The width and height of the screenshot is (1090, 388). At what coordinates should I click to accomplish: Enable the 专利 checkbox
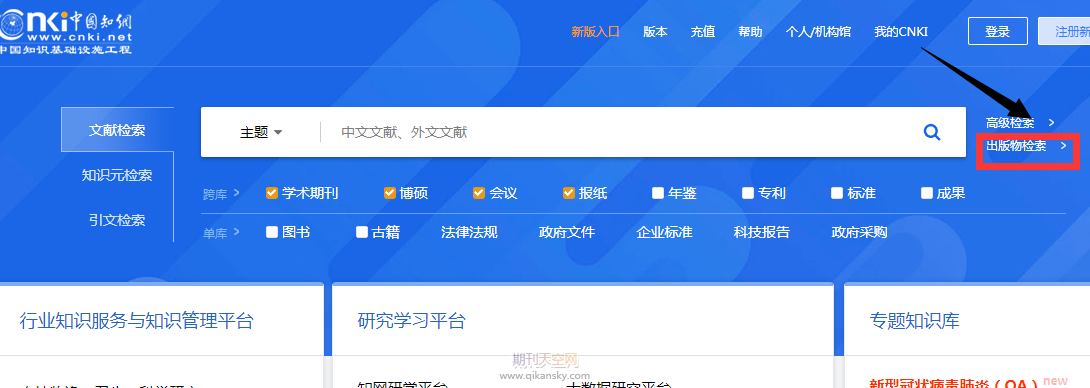[x=748, y=193]
